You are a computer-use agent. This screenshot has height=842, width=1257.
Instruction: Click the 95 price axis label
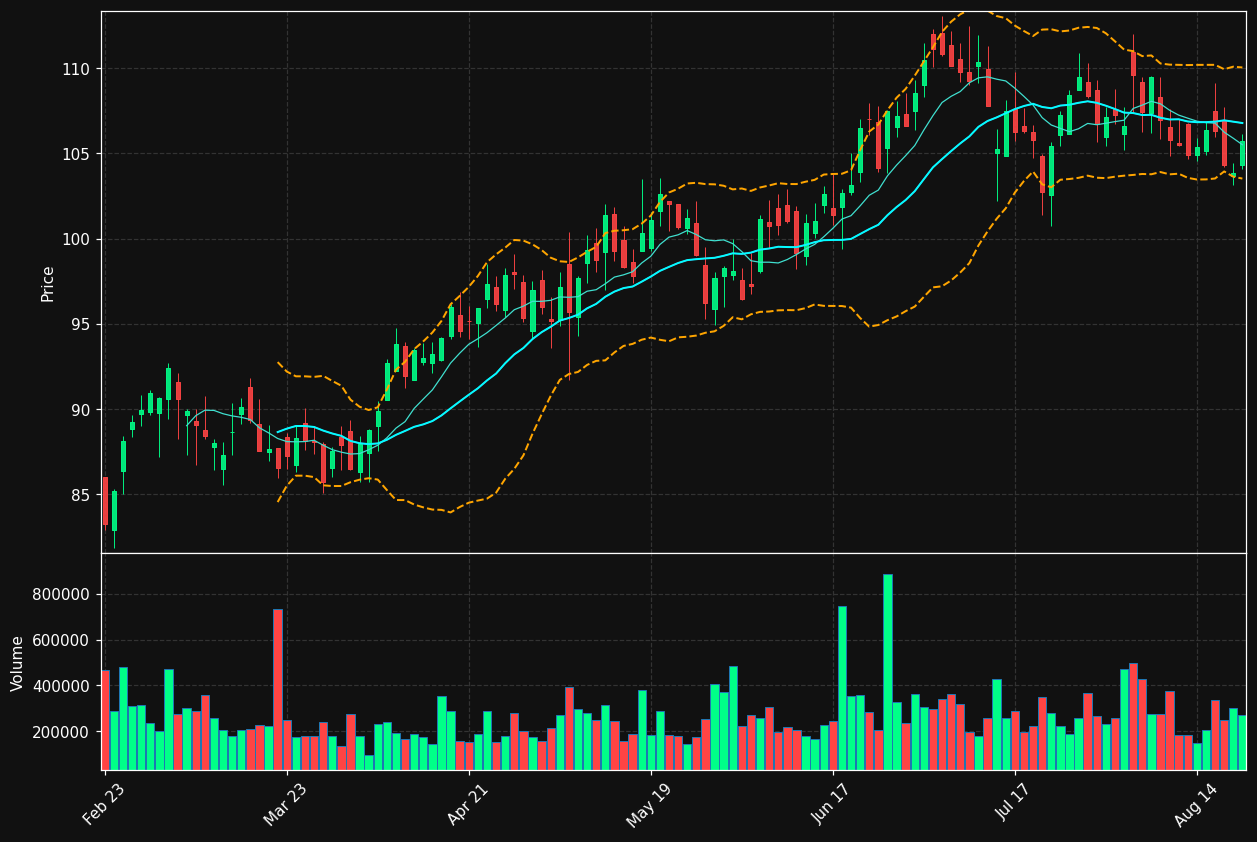(x=81, y=325)
